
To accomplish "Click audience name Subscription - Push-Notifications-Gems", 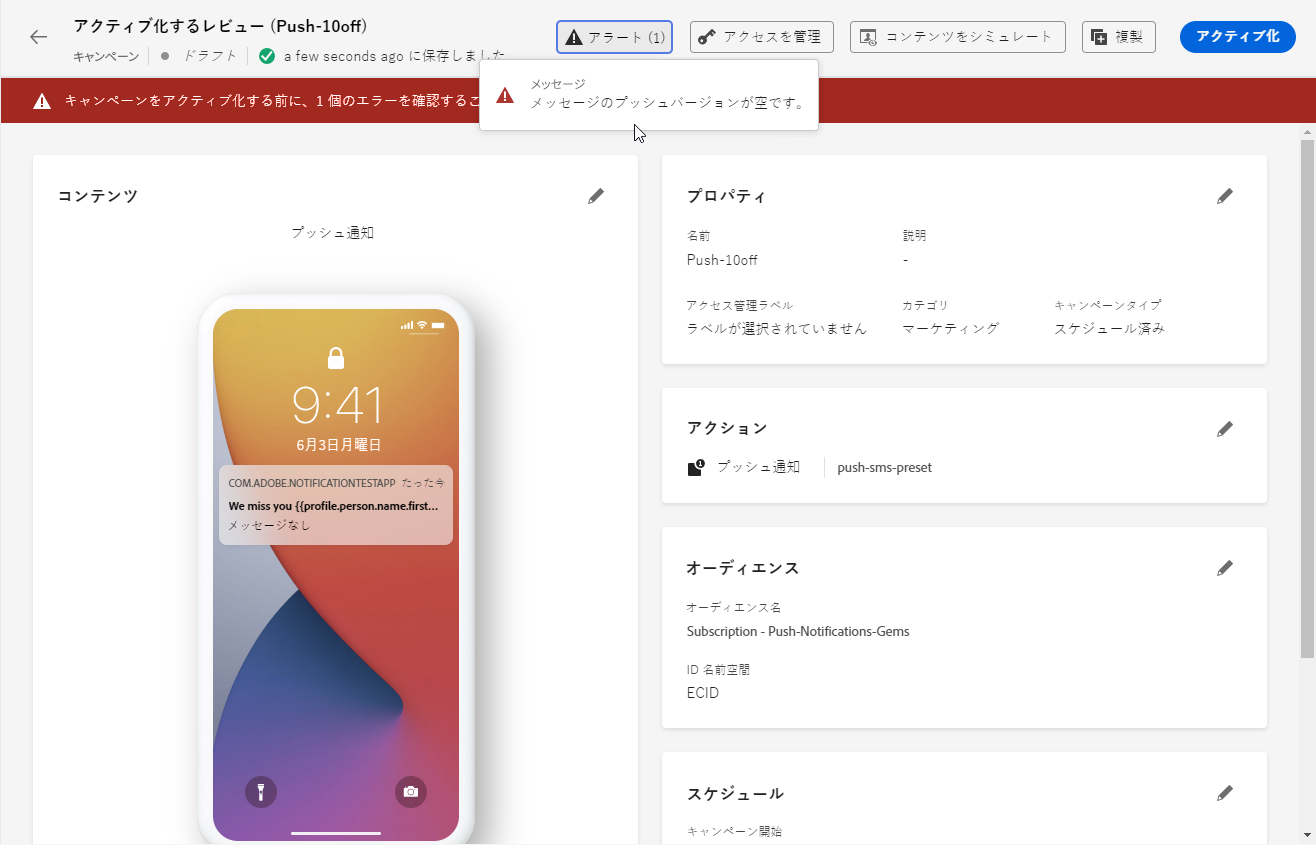I will click(798, 631).
